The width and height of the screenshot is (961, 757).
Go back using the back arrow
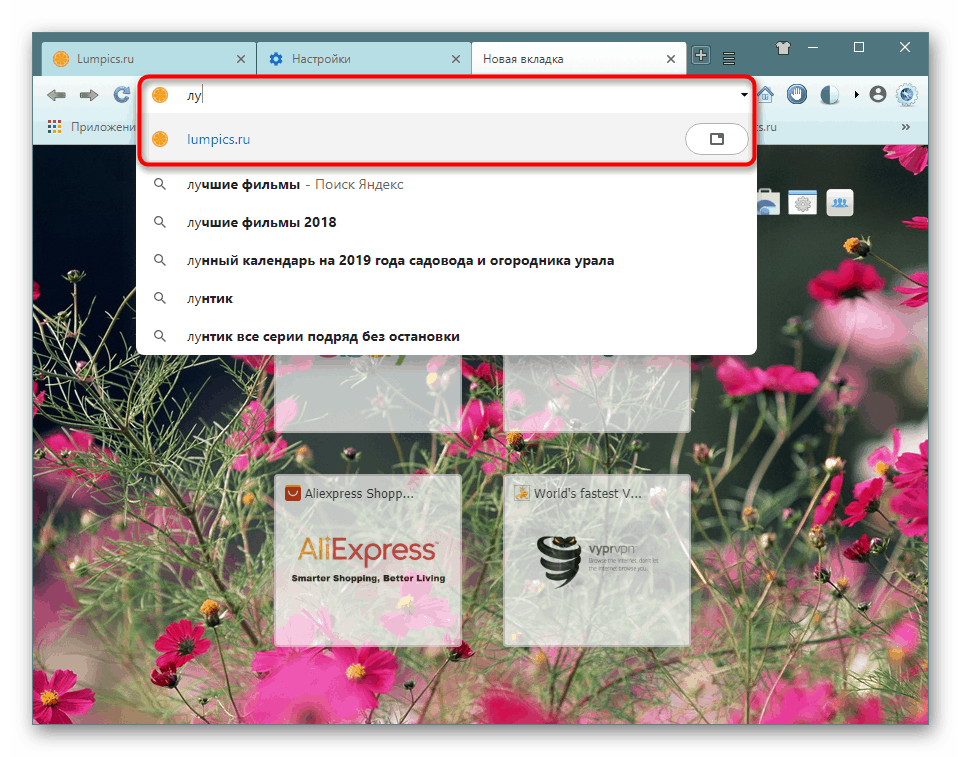pos(56,94)
